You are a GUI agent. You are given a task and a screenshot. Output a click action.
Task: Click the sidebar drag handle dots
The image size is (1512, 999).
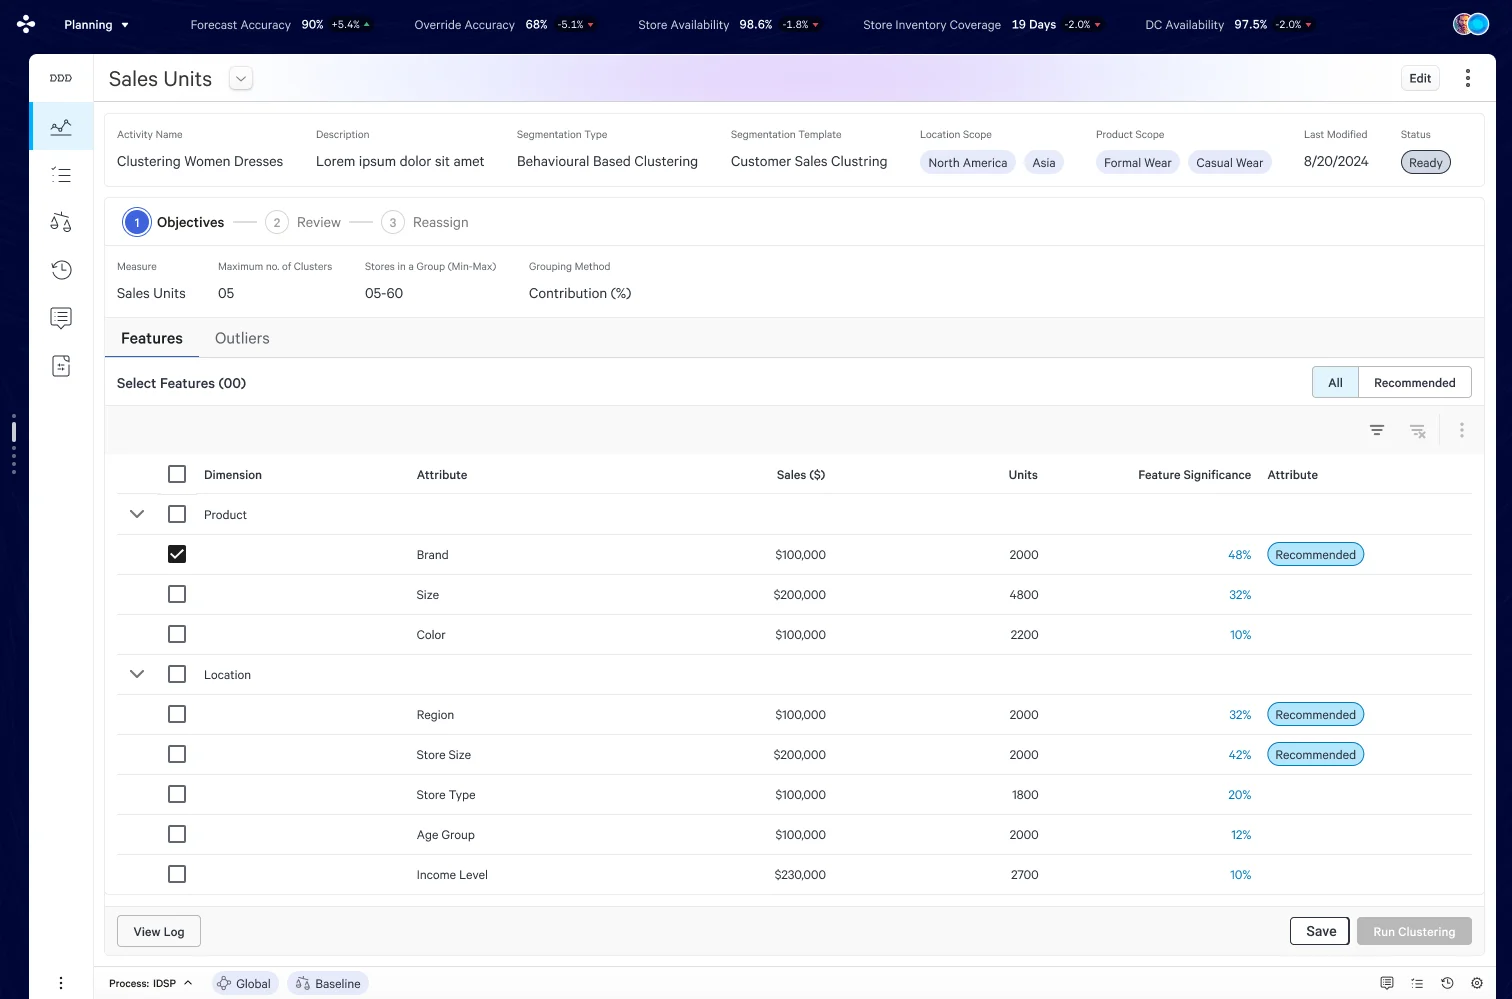(13, 443)
